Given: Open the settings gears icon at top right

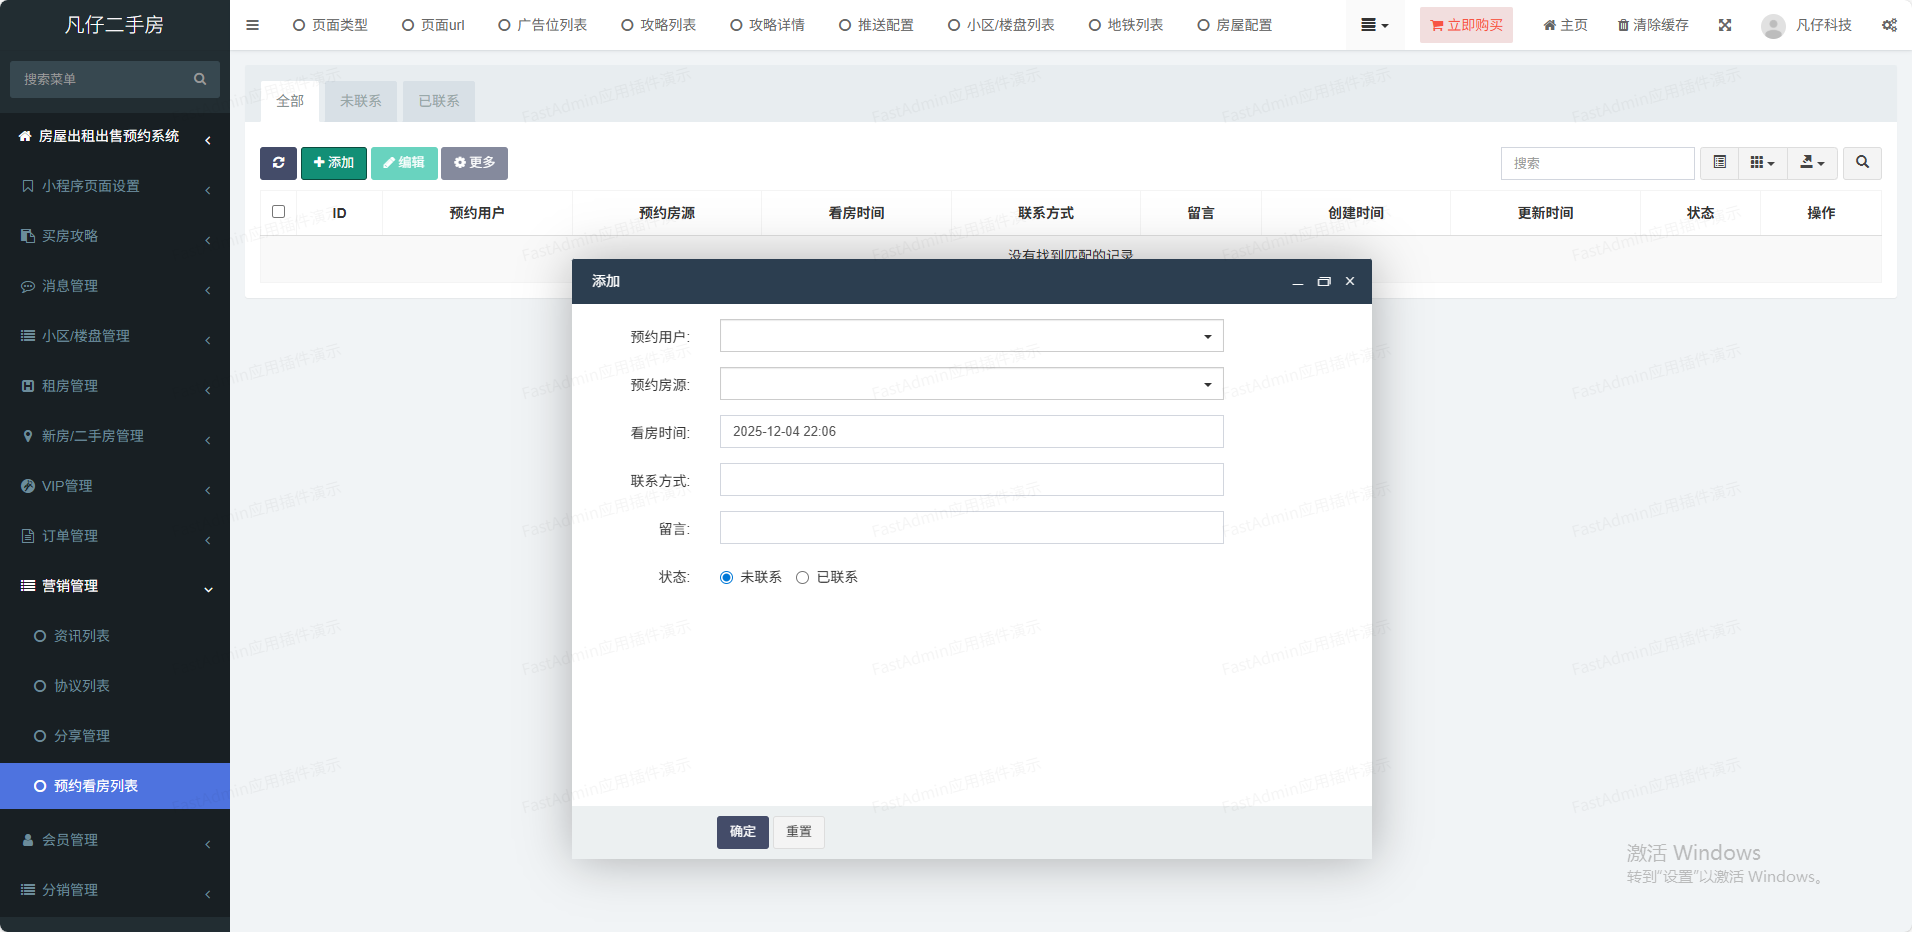Looking at the screenshot, I should coord(1889,25).
